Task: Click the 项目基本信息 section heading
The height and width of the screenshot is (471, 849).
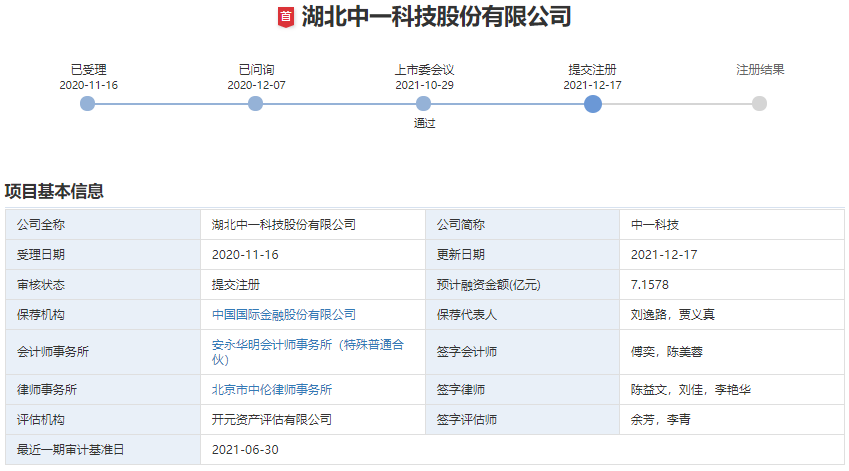Action: click(54, 191)
